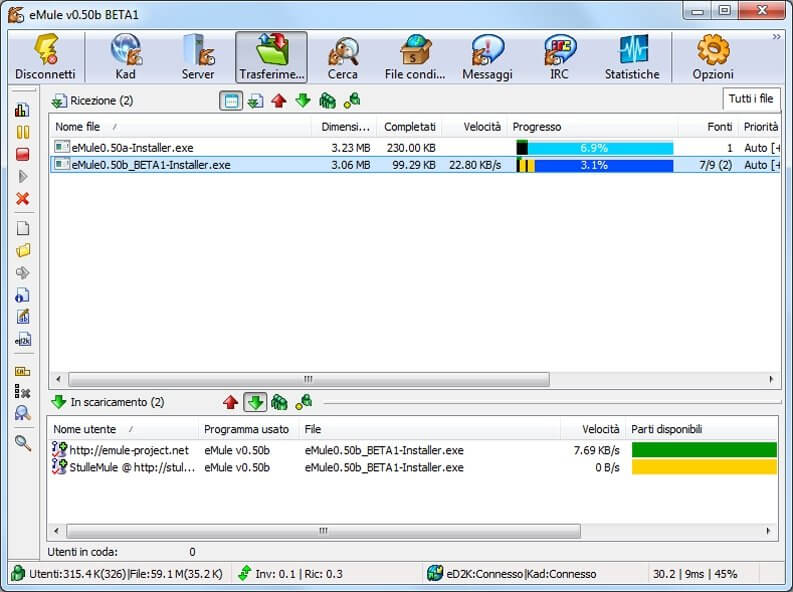
Task: Select StulleMule client row
Action: click(x=413, y=467)
